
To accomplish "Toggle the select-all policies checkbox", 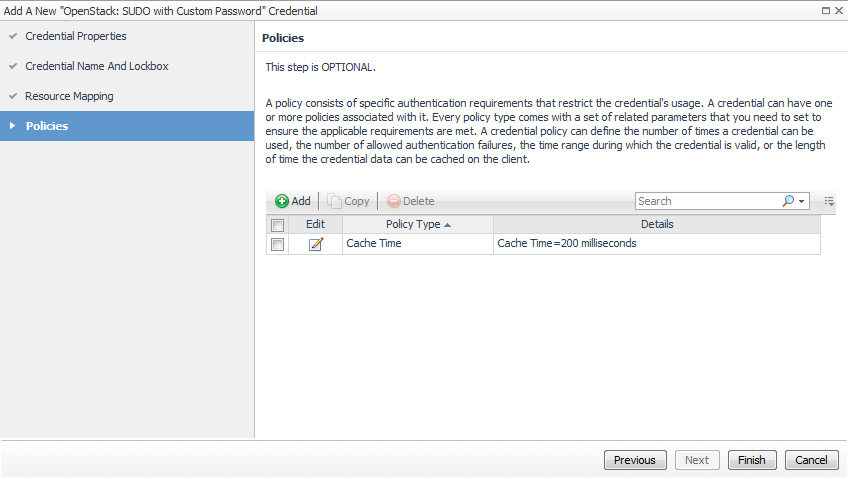I will tap(278, 225).
